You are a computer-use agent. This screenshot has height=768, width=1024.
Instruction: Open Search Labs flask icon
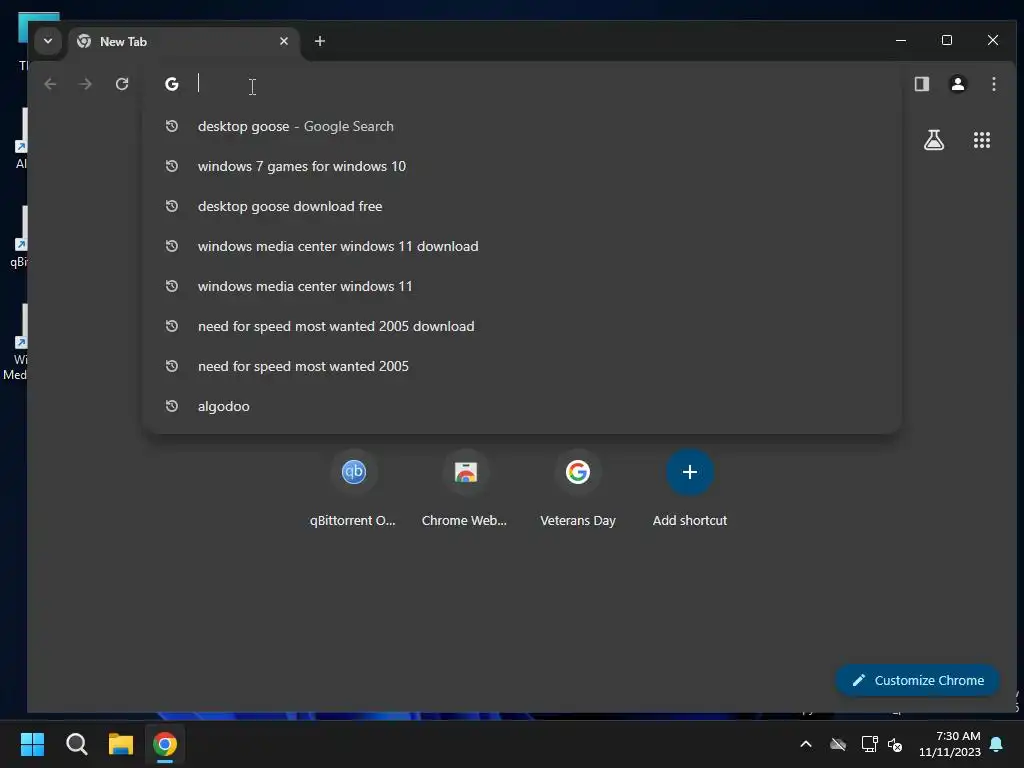(x=934, y=140)
